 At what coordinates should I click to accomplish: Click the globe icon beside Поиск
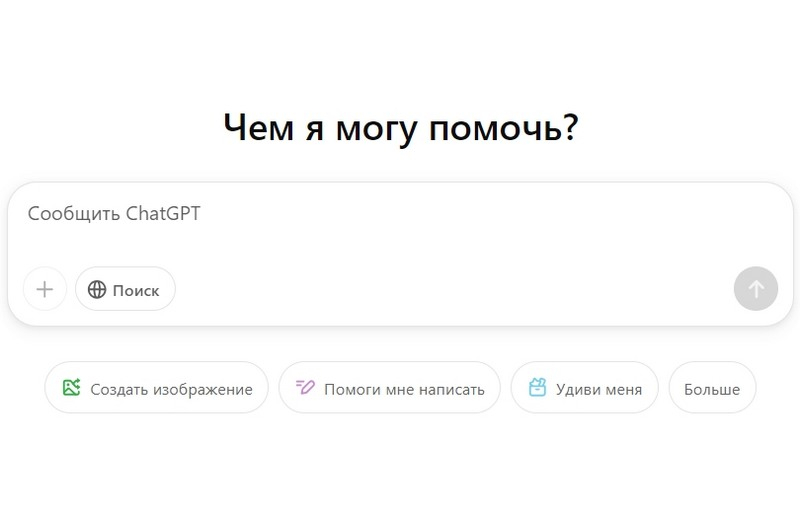click(x=97, y=290)
